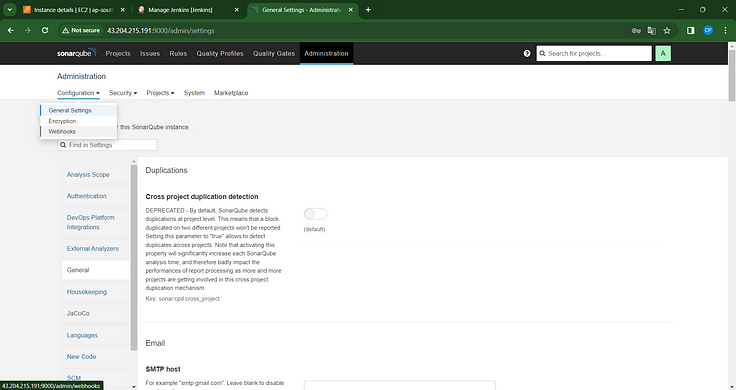Reload the page with refresh icon

pos(45,31)
